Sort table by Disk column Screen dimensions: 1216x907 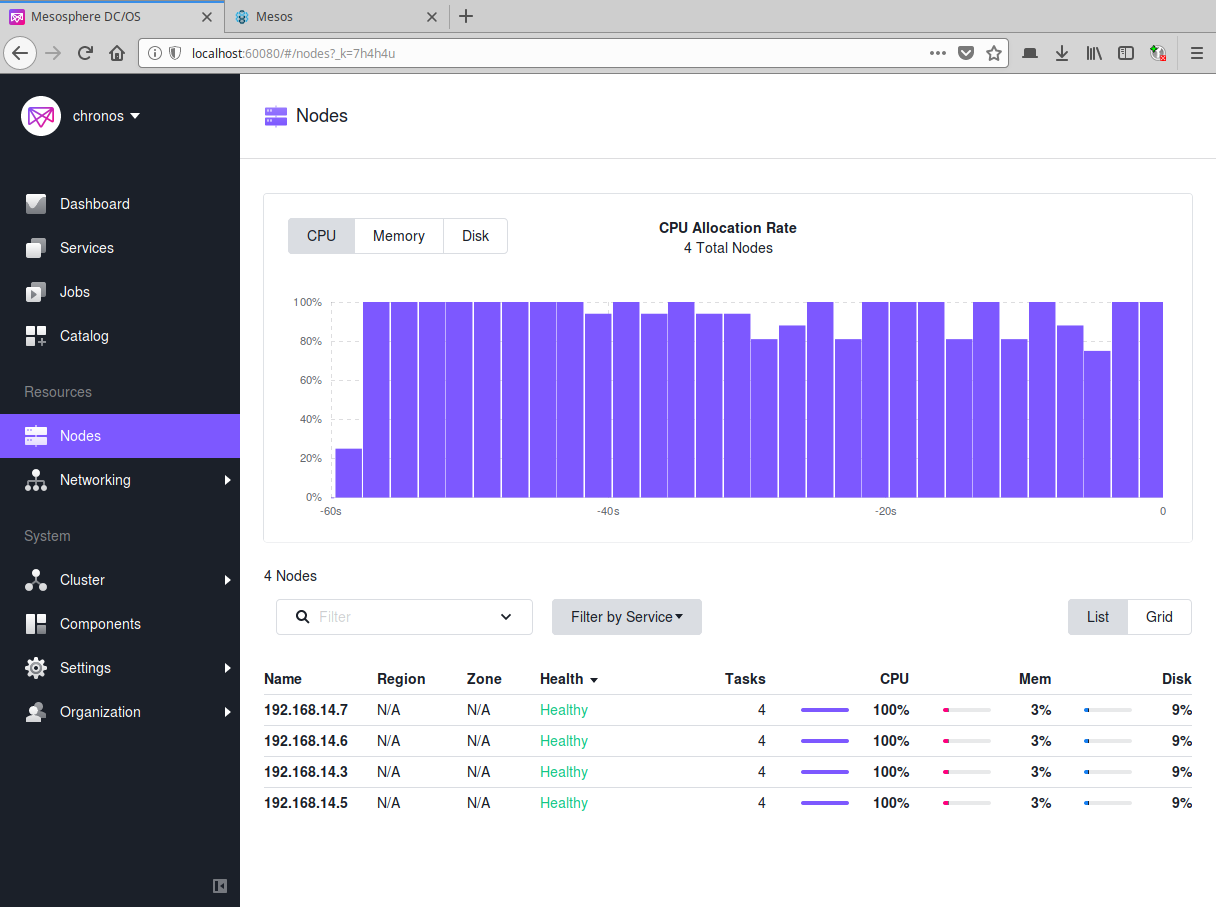pyautogui.click(x=1177, y=679)
